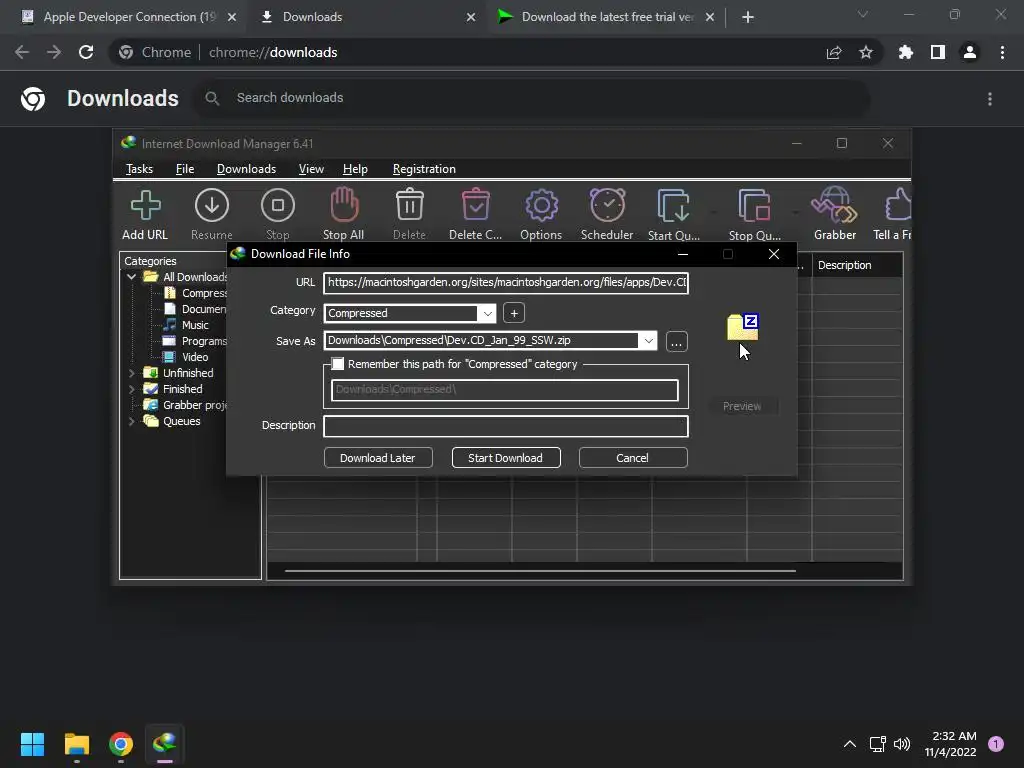This screenshot has width=1024, height=768.
Task: Open the Save As path dropdown arrow
Action: (x=648, y=340)
